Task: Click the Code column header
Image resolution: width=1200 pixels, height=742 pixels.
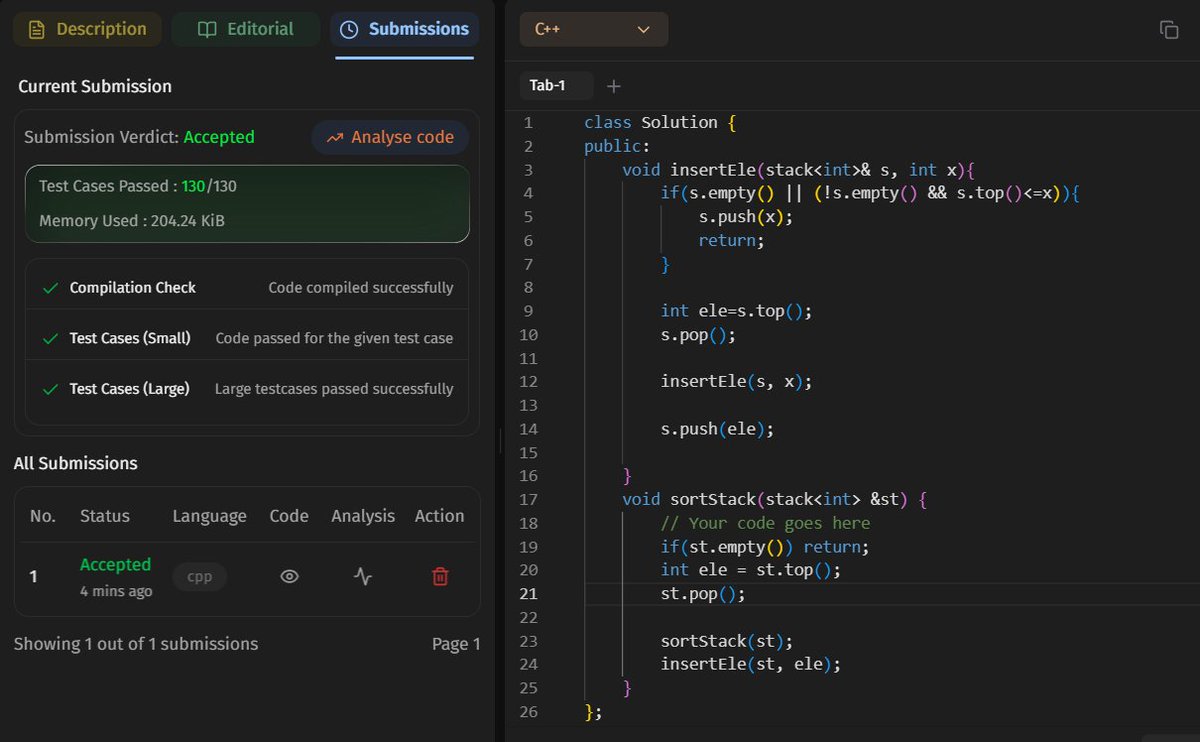Action: click(x=289, y=516)
